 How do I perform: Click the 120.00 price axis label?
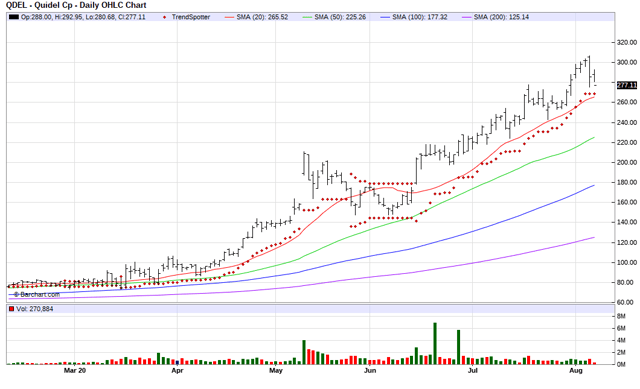[x=627, y=242]
